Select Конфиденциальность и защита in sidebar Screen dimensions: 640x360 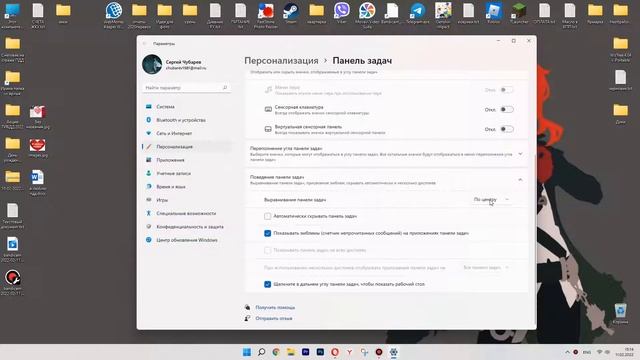tap(187, 227)
